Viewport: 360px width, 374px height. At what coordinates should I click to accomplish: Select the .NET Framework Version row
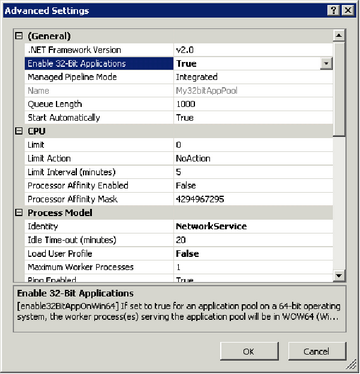[x=179, y=50]
